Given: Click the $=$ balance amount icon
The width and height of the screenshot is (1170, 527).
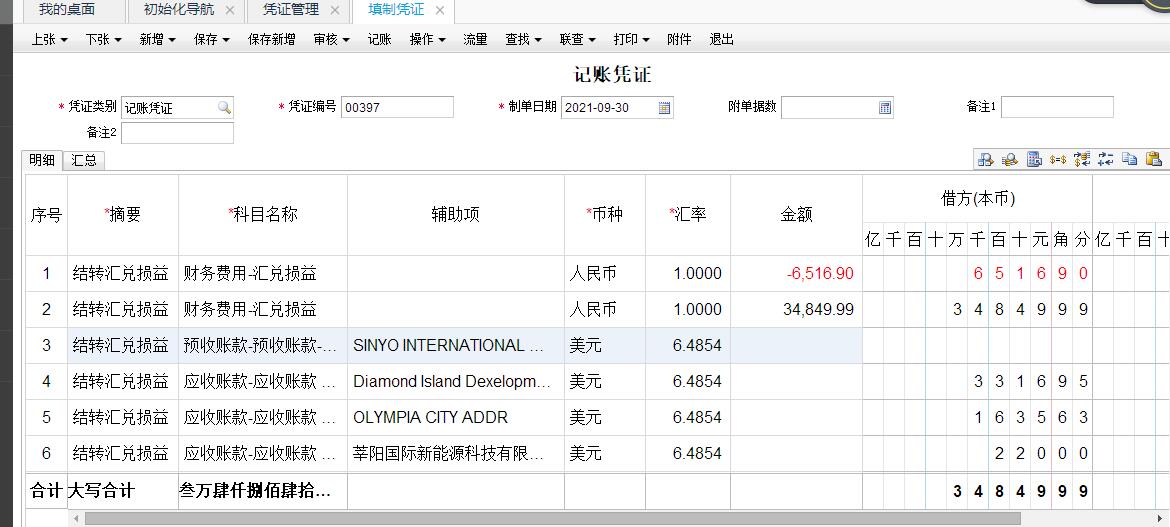Looking at the screenshot, I should pos(1058,159).
